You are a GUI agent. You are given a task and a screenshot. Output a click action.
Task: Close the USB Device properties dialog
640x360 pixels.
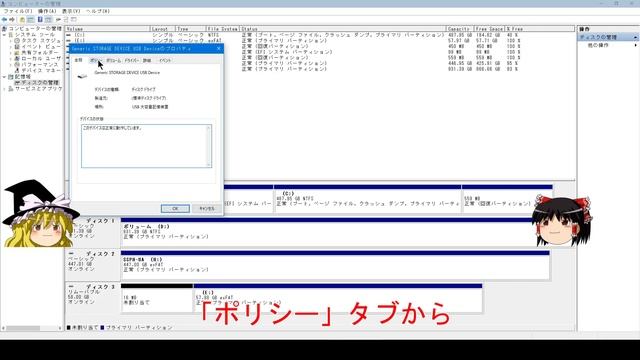(219, 49)
